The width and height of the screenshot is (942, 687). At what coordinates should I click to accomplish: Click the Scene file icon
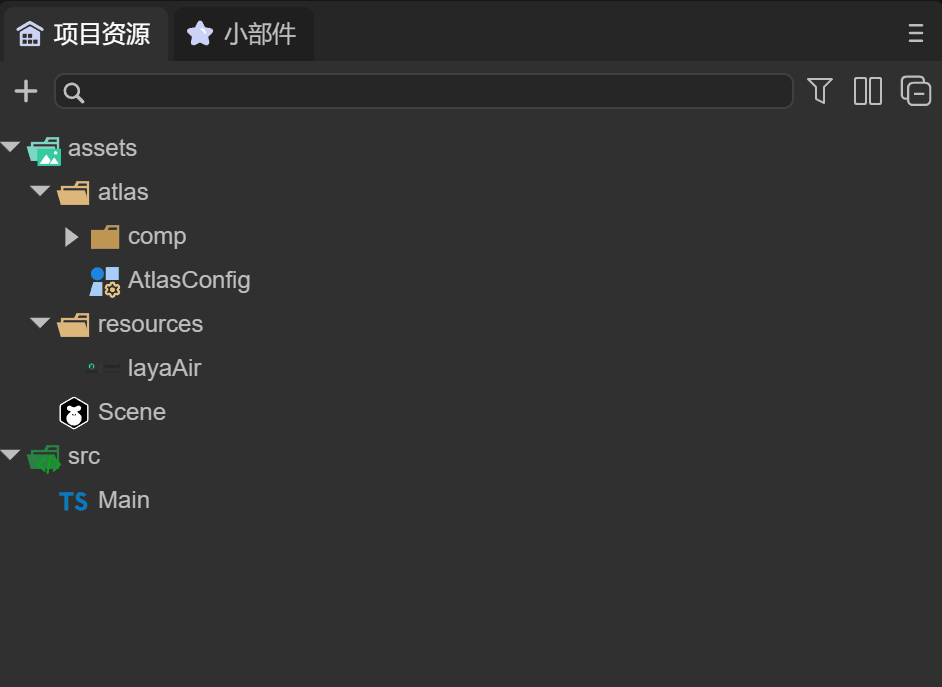[74, 413]
